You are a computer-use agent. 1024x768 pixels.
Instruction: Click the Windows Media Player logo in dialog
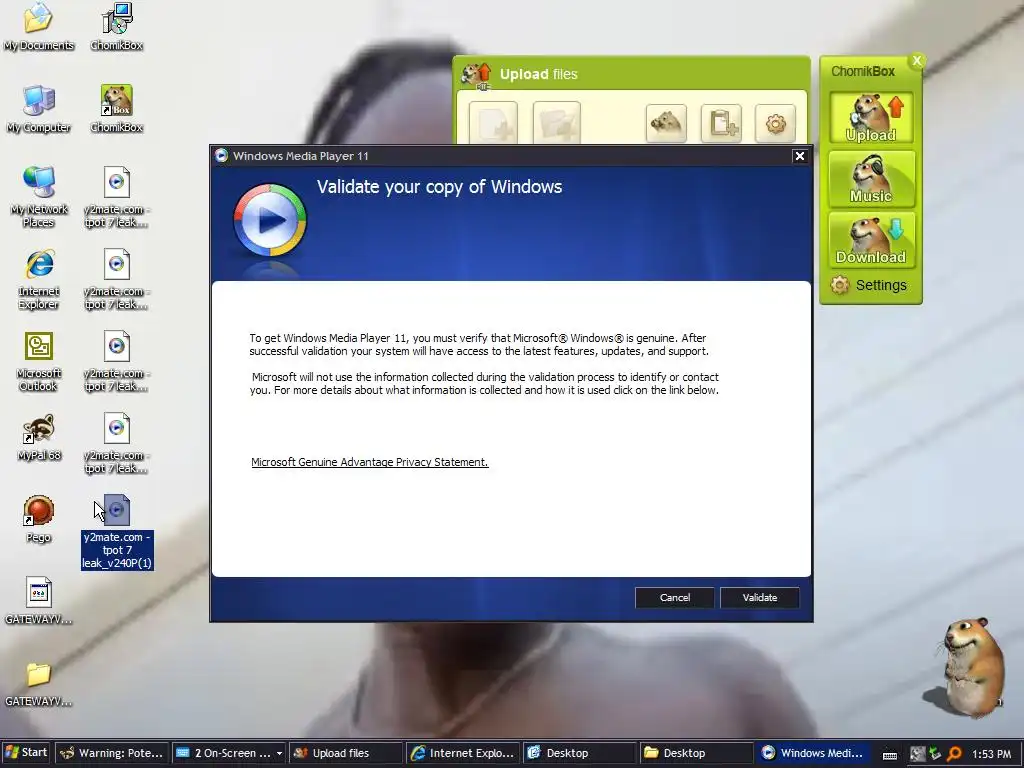tap(270, 221)
